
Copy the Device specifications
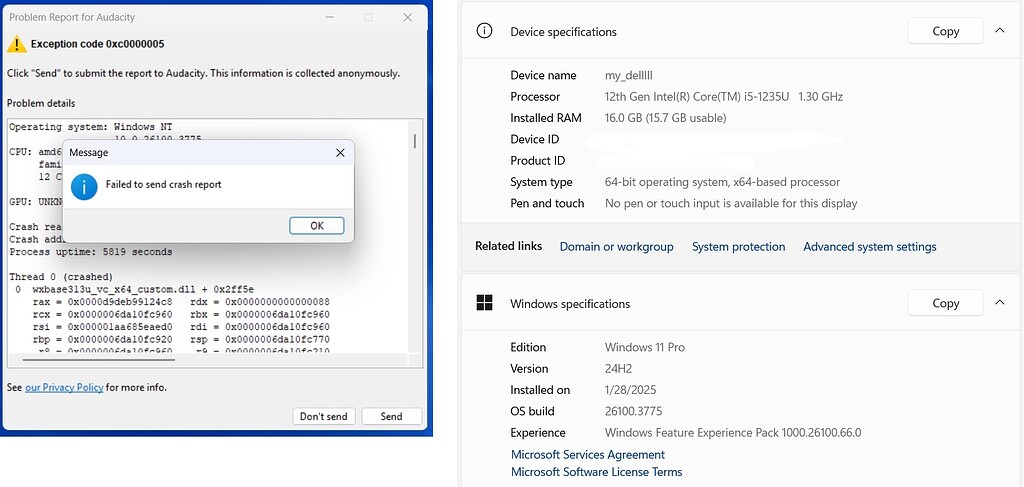(x=945, y=31)
